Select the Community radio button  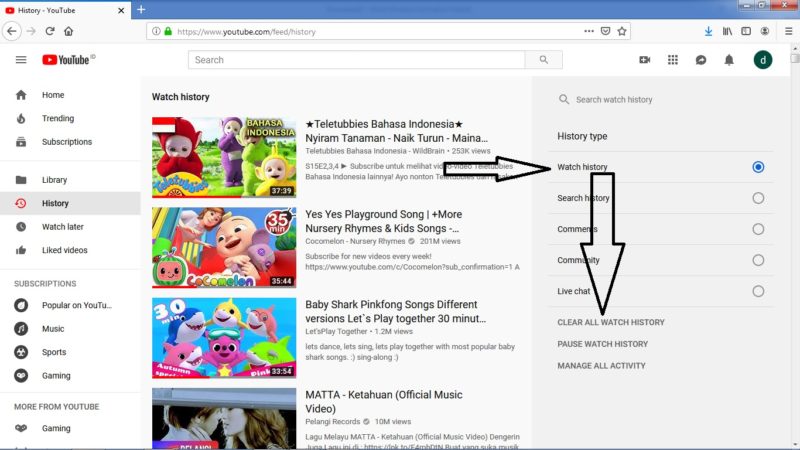pyautogui.click(x=758, y=260)
